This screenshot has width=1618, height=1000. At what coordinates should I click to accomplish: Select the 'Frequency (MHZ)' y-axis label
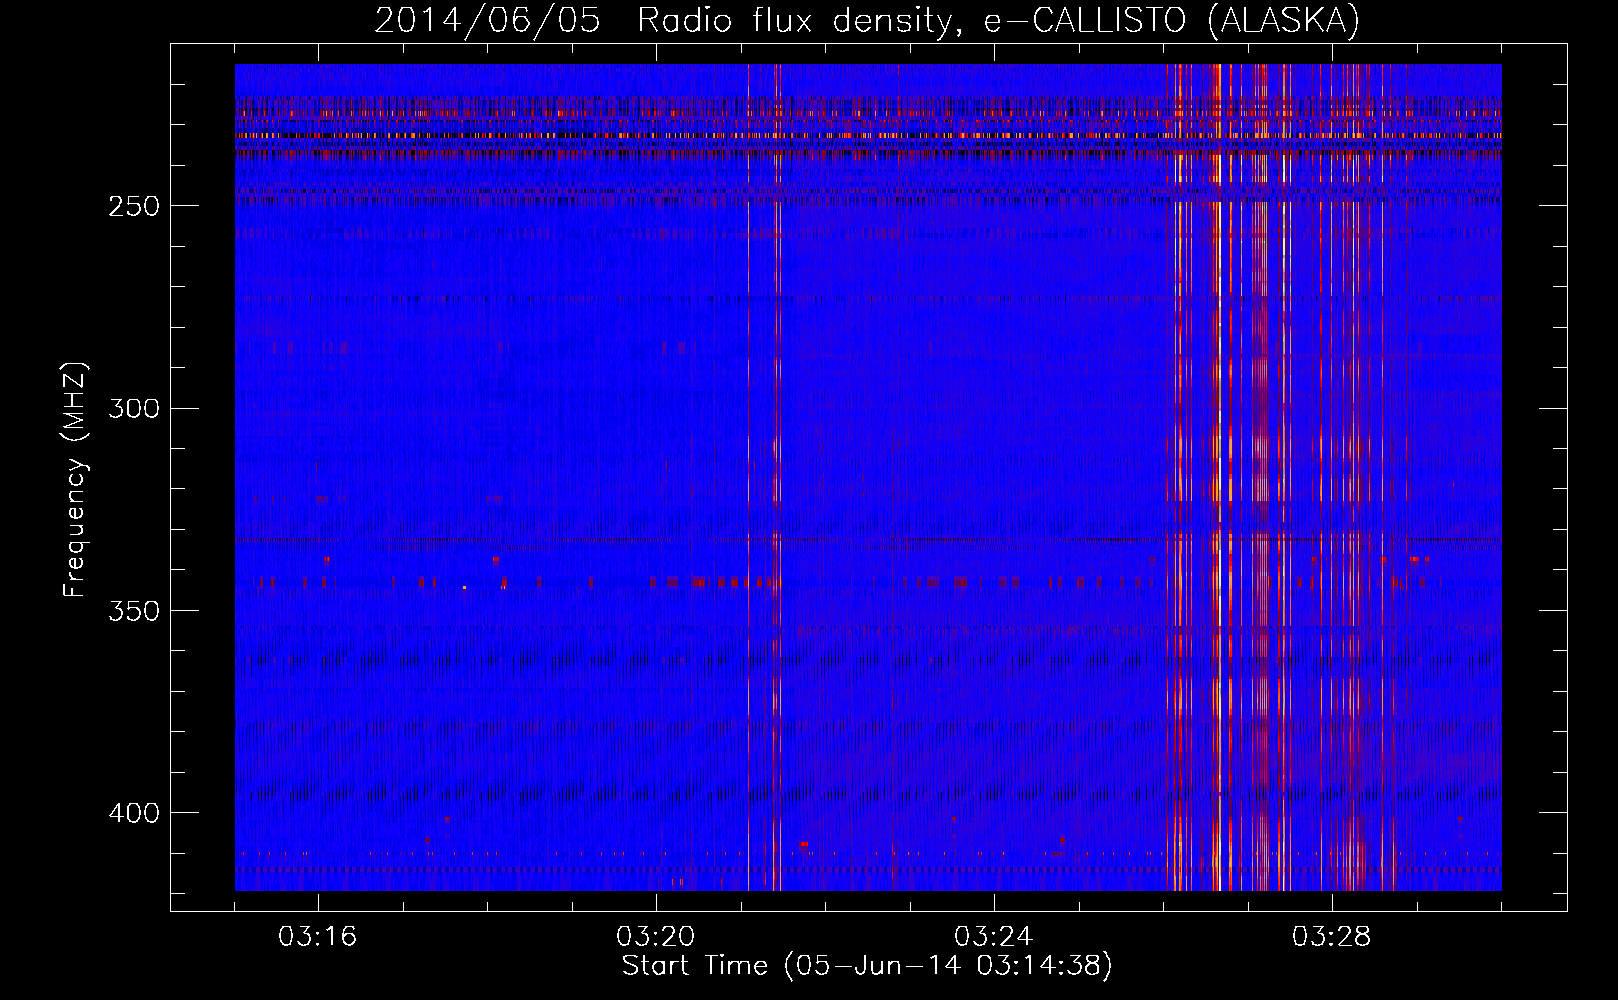(75, 479)
